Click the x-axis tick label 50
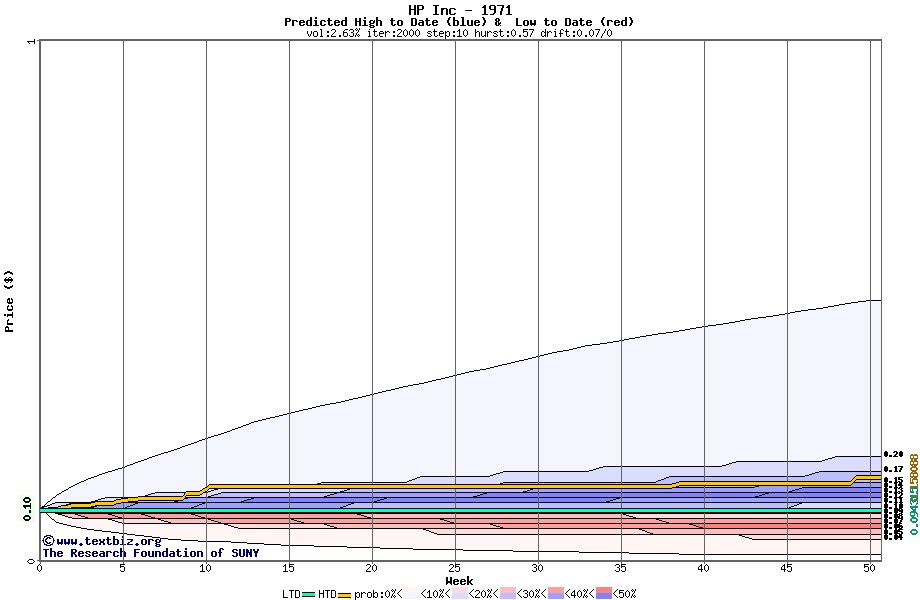The height and width of the screenshot is (600, 920). (870, 568)
